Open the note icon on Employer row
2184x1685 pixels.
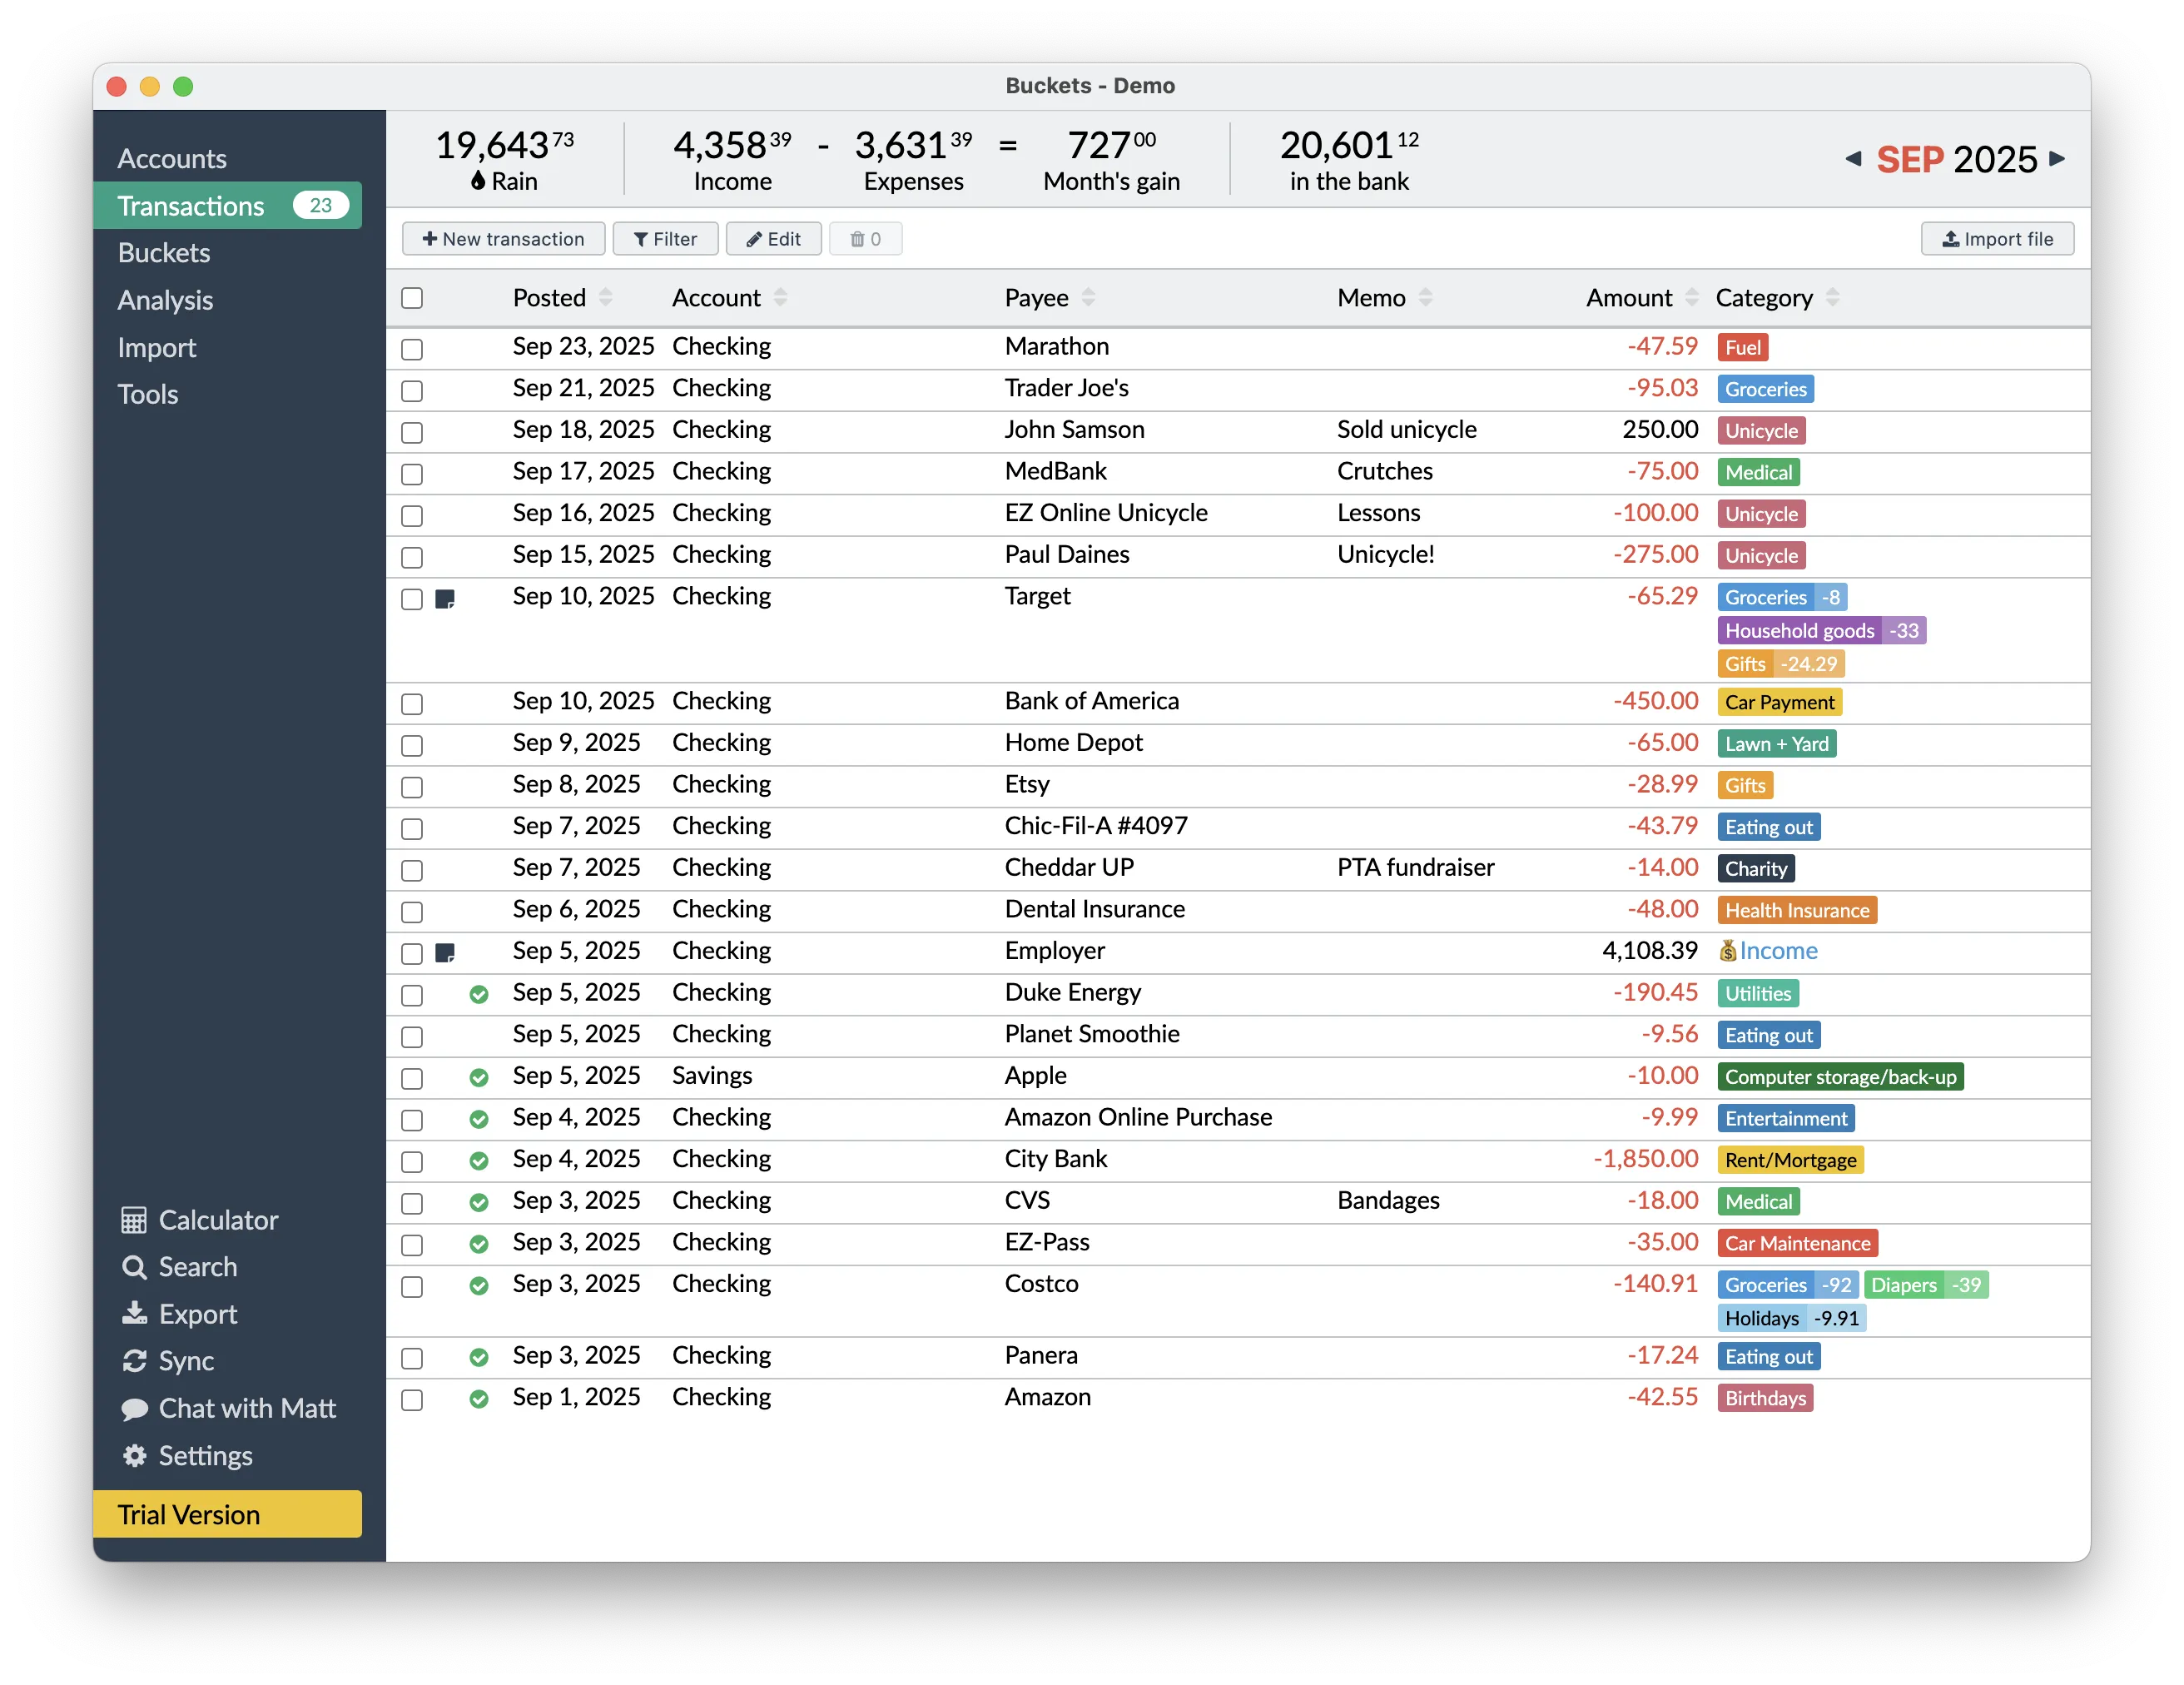coord(445,953)
